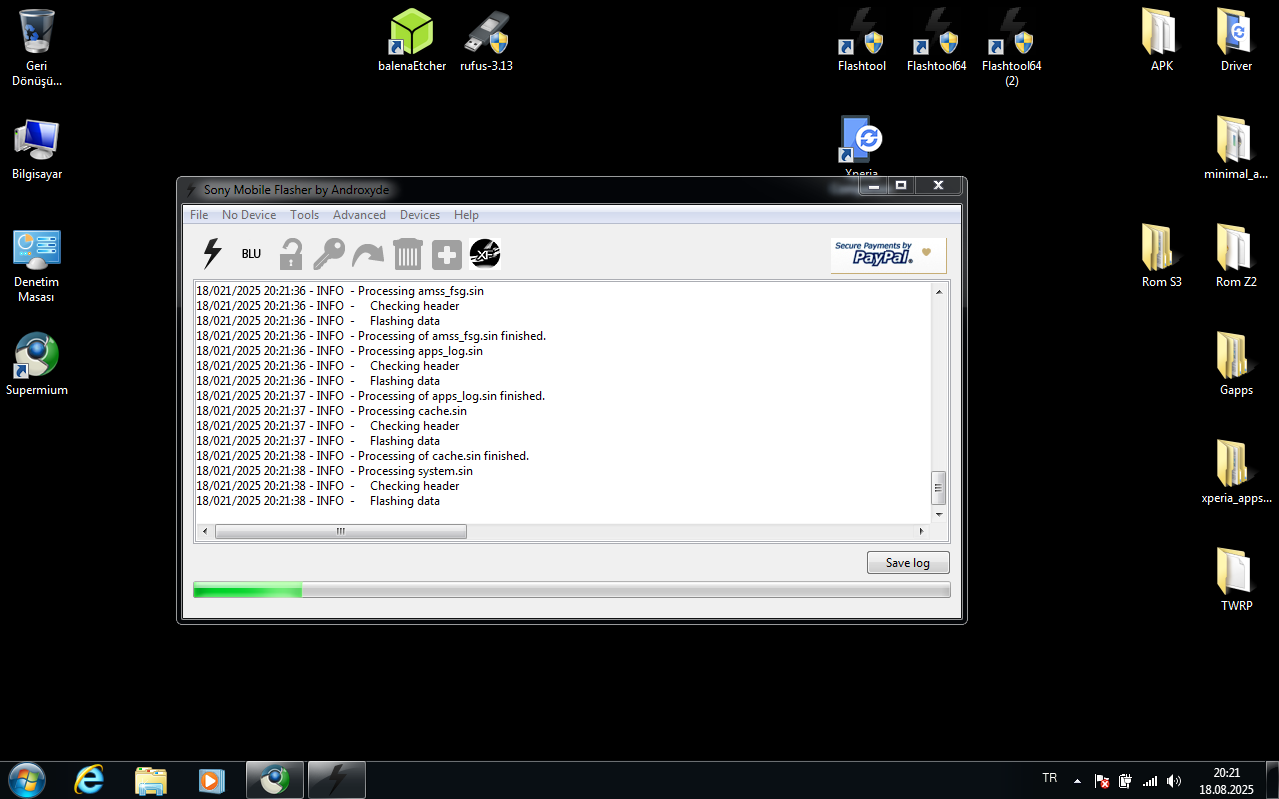Click the BLU bootloader unlock icon

[251, 254]
